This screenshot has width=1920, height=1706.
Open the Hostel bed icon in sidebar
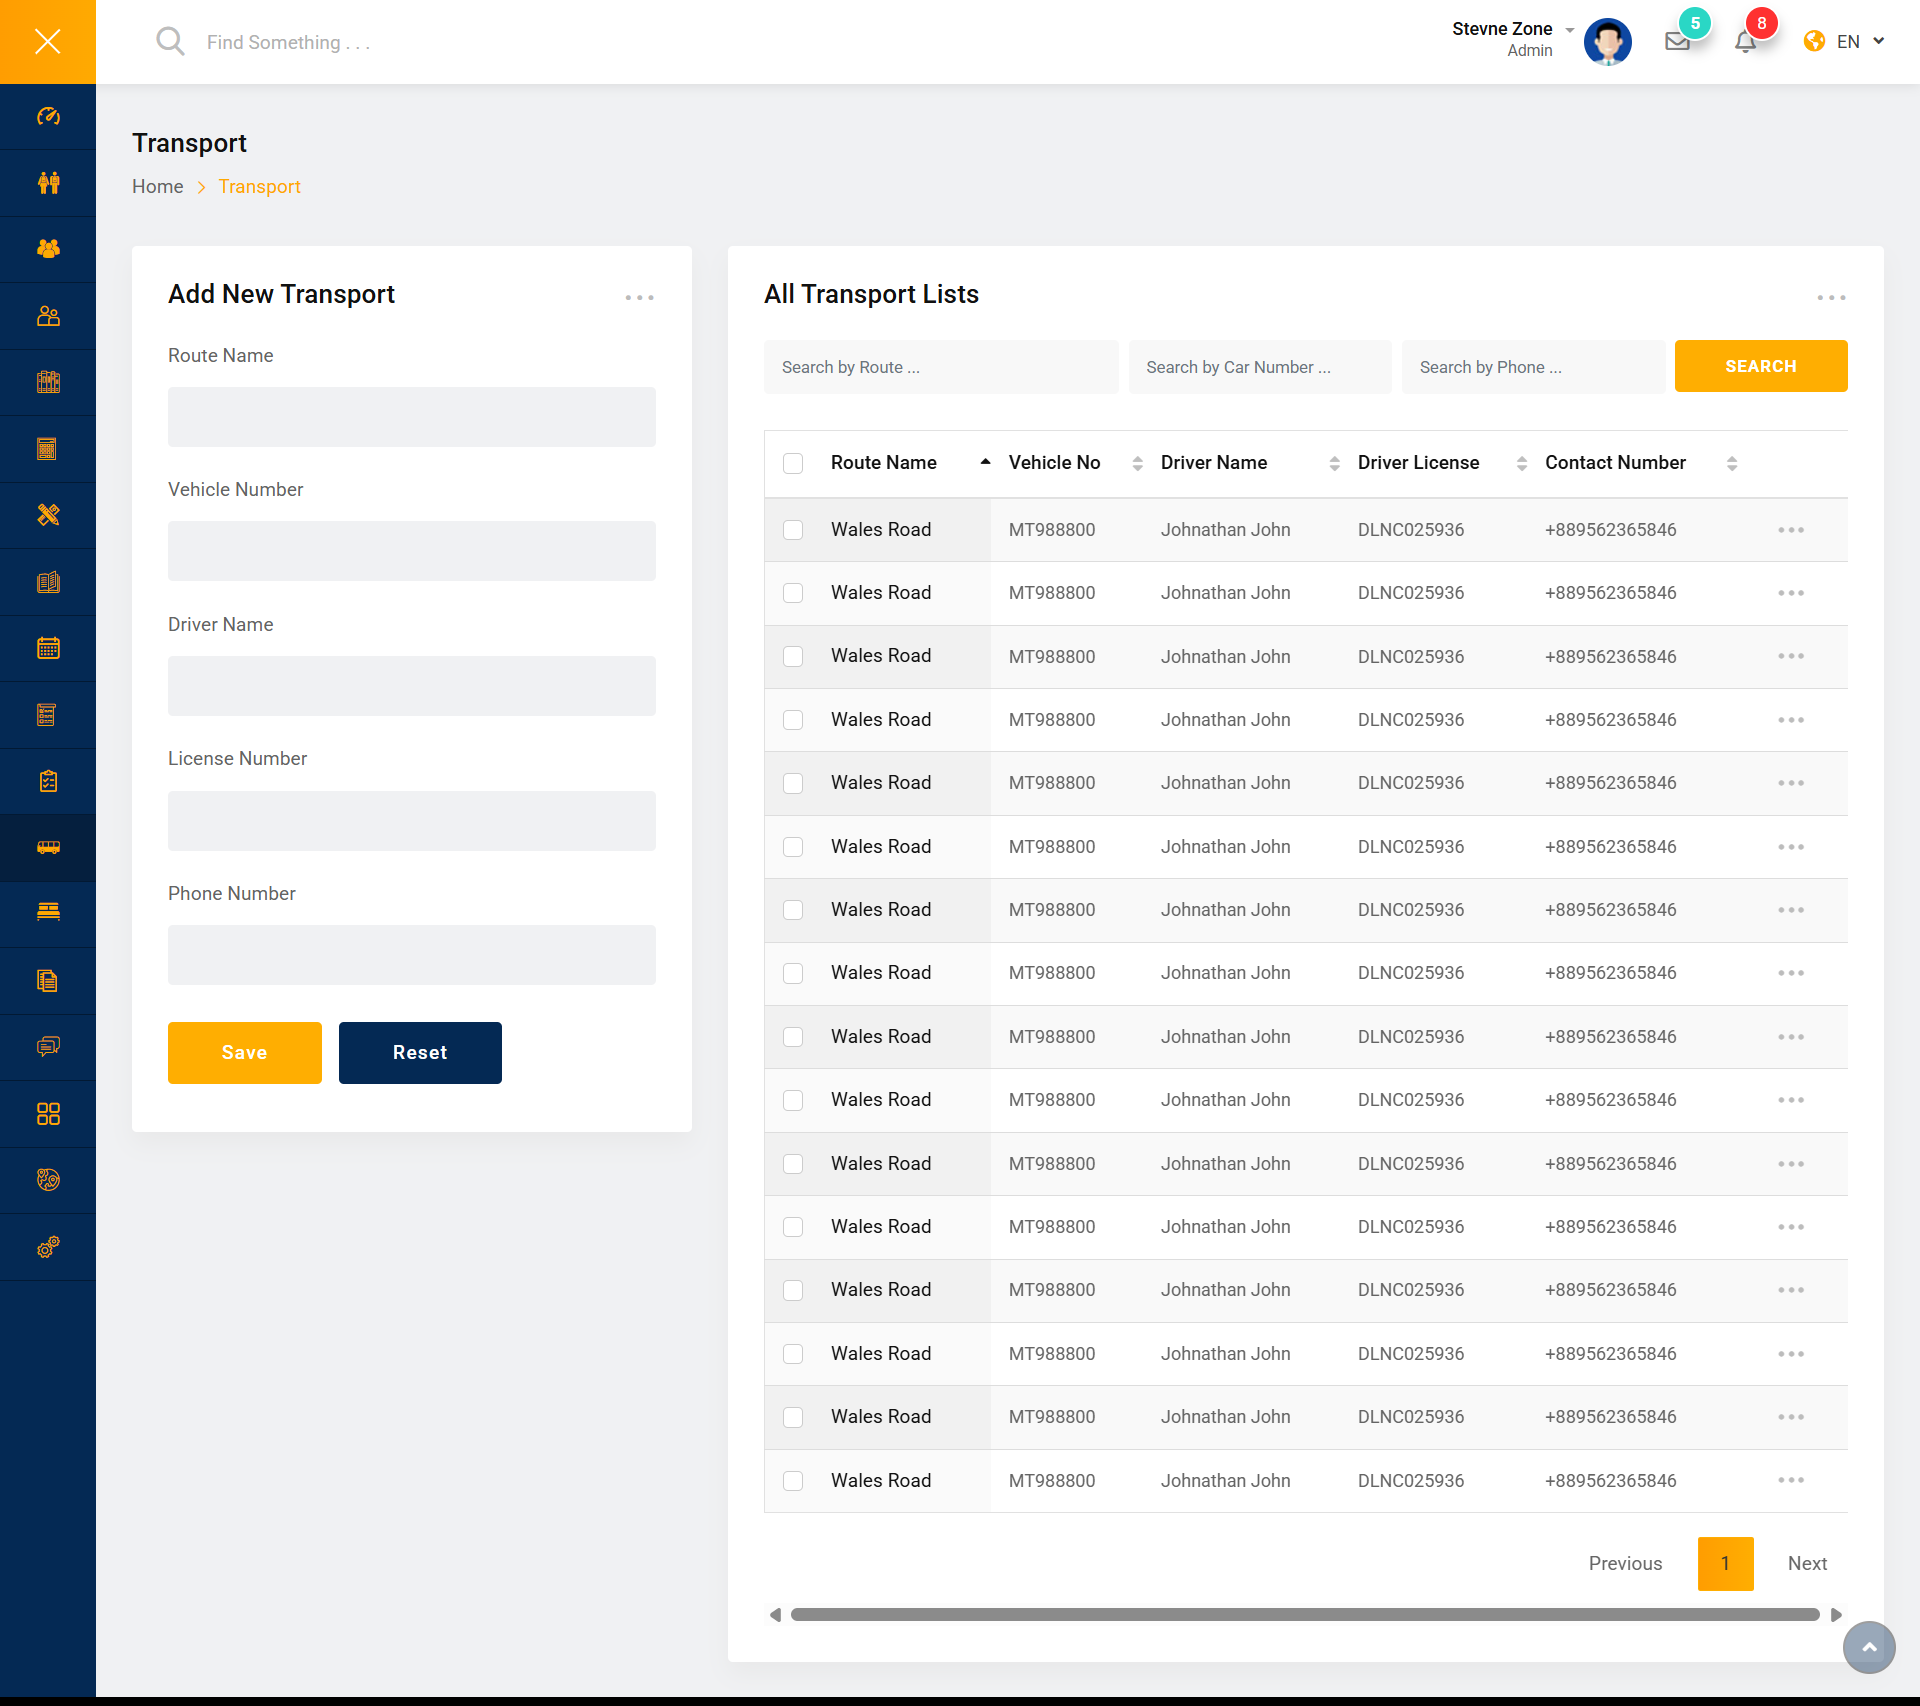coord(48,914)
